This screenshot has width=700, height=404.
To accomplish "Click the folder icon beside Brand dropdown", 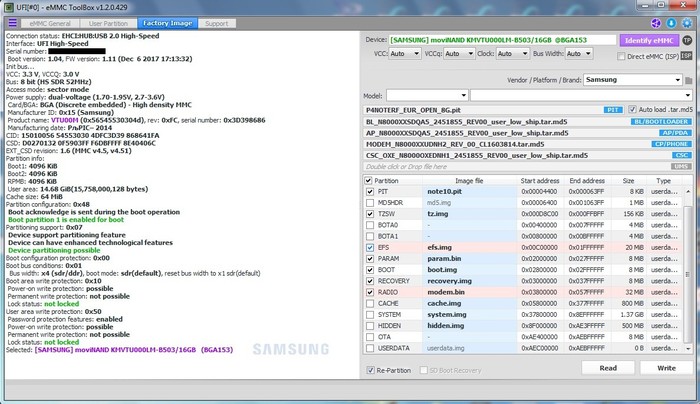I will coord(688,80).
